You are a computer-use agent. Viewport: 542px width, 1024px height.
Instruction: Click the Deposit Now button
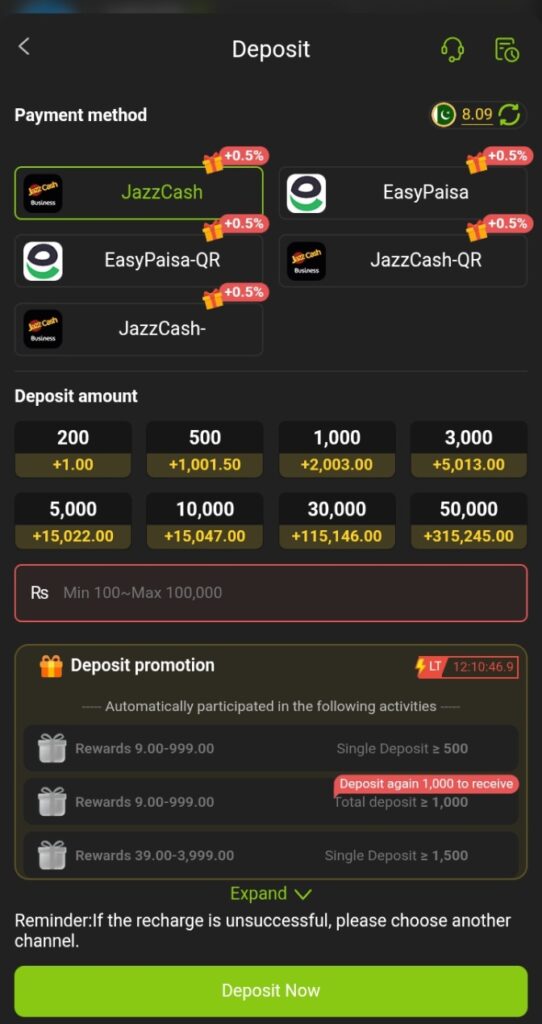coord(271,991)
